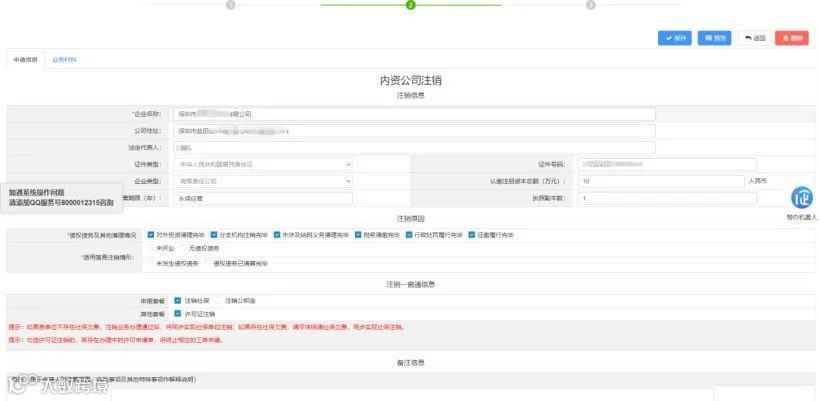The height and width of the screenshot is (401, 820).
Task: Check the 注销公积金 checkbox
Action: pos(219,301)
